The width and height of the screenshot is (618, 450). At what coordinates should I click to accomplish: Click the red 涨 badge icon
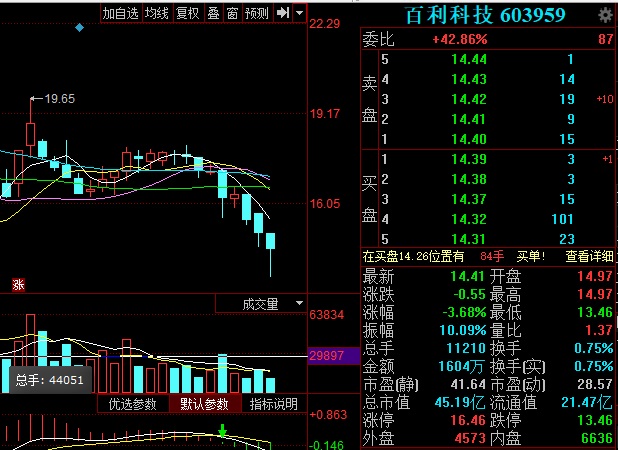(18, 285)
